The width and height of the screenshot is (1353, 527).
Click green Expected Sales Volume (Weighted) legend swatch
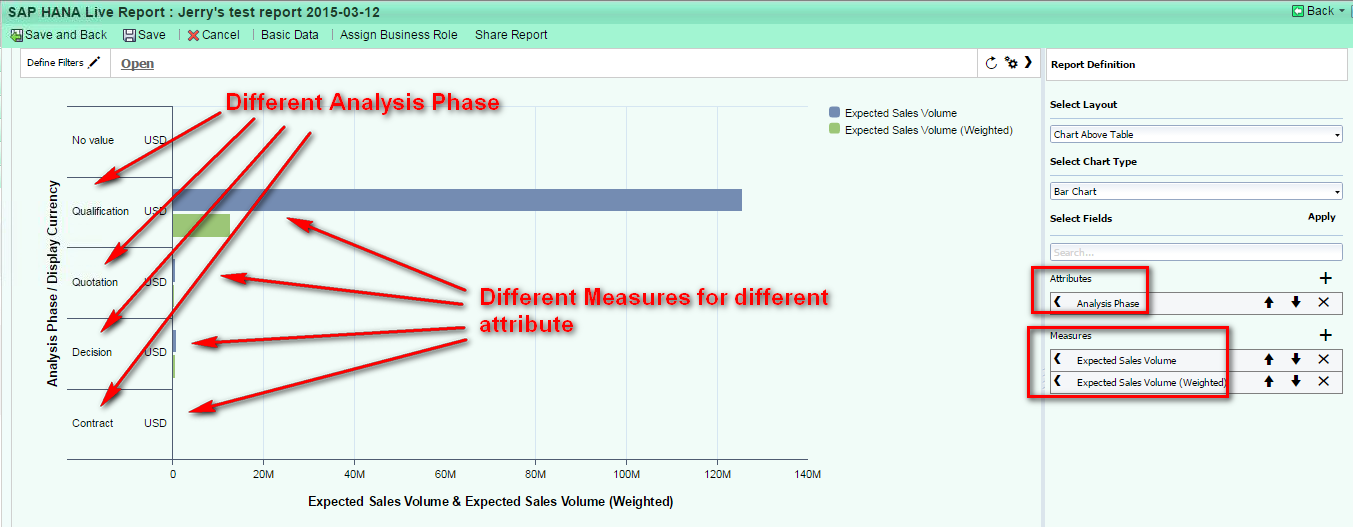(834, 130)
